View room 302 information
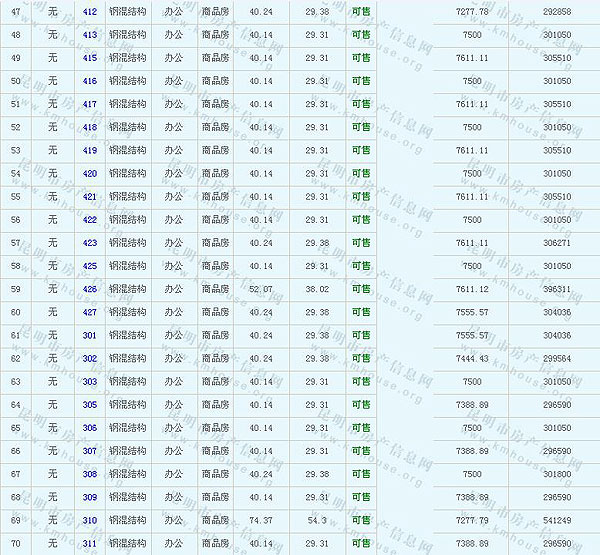Viewport: 600px width, 555px height. [x=90, y=358]
